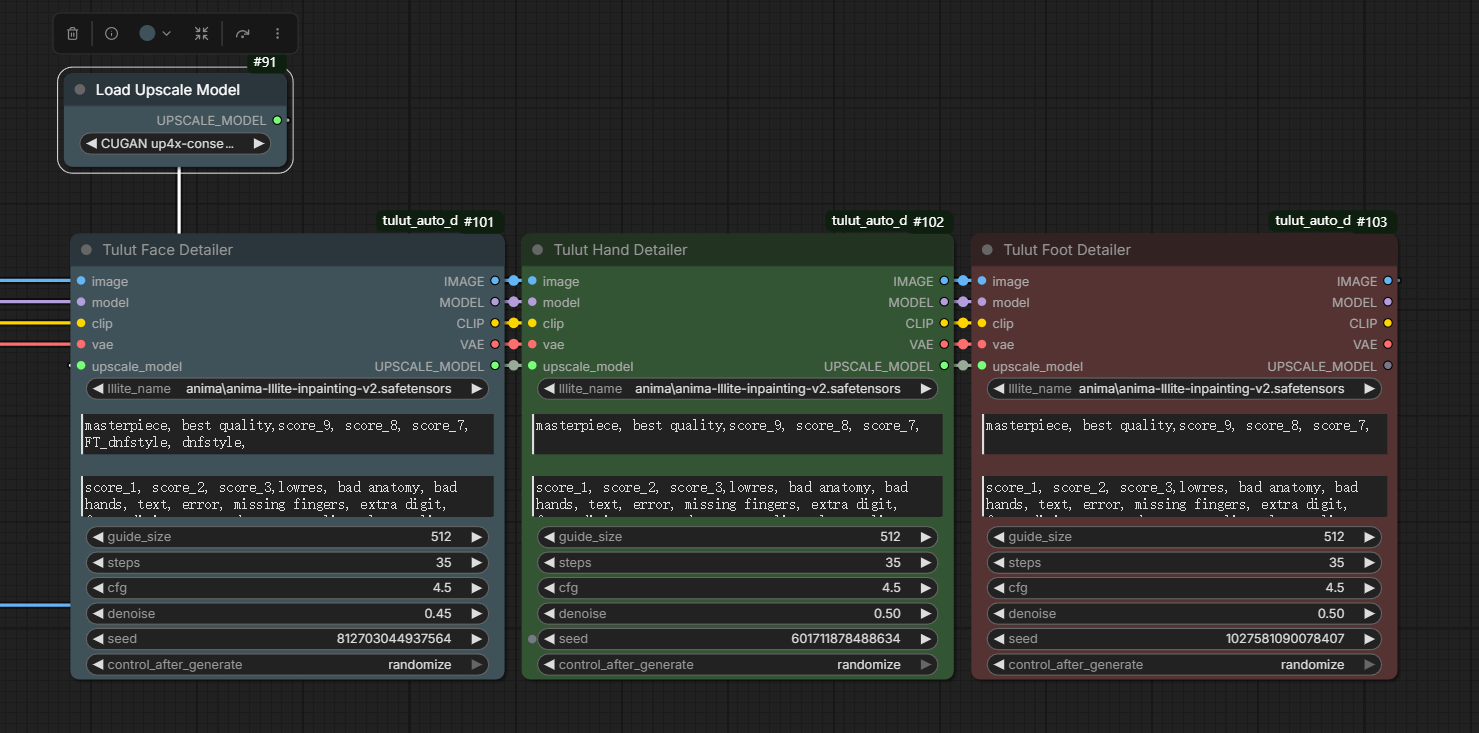Increase steps on Foot Detailer with right arrow

tap(1369, 563)
